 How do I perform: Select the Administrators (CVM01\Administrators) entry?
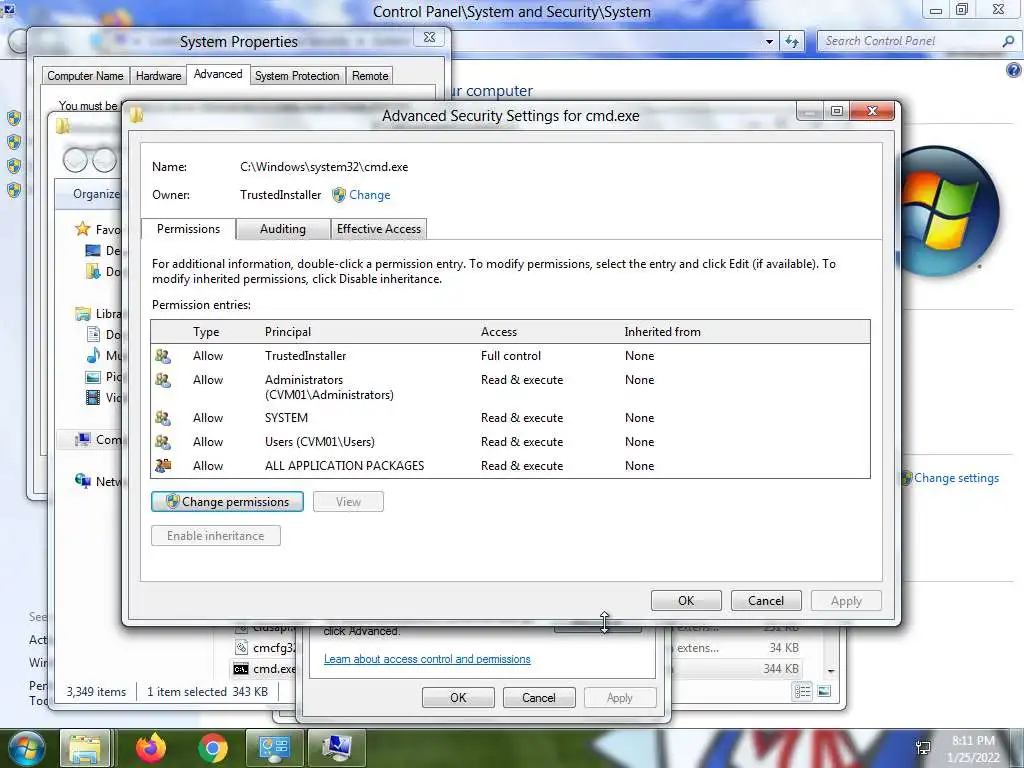click(x=511, y=387)
